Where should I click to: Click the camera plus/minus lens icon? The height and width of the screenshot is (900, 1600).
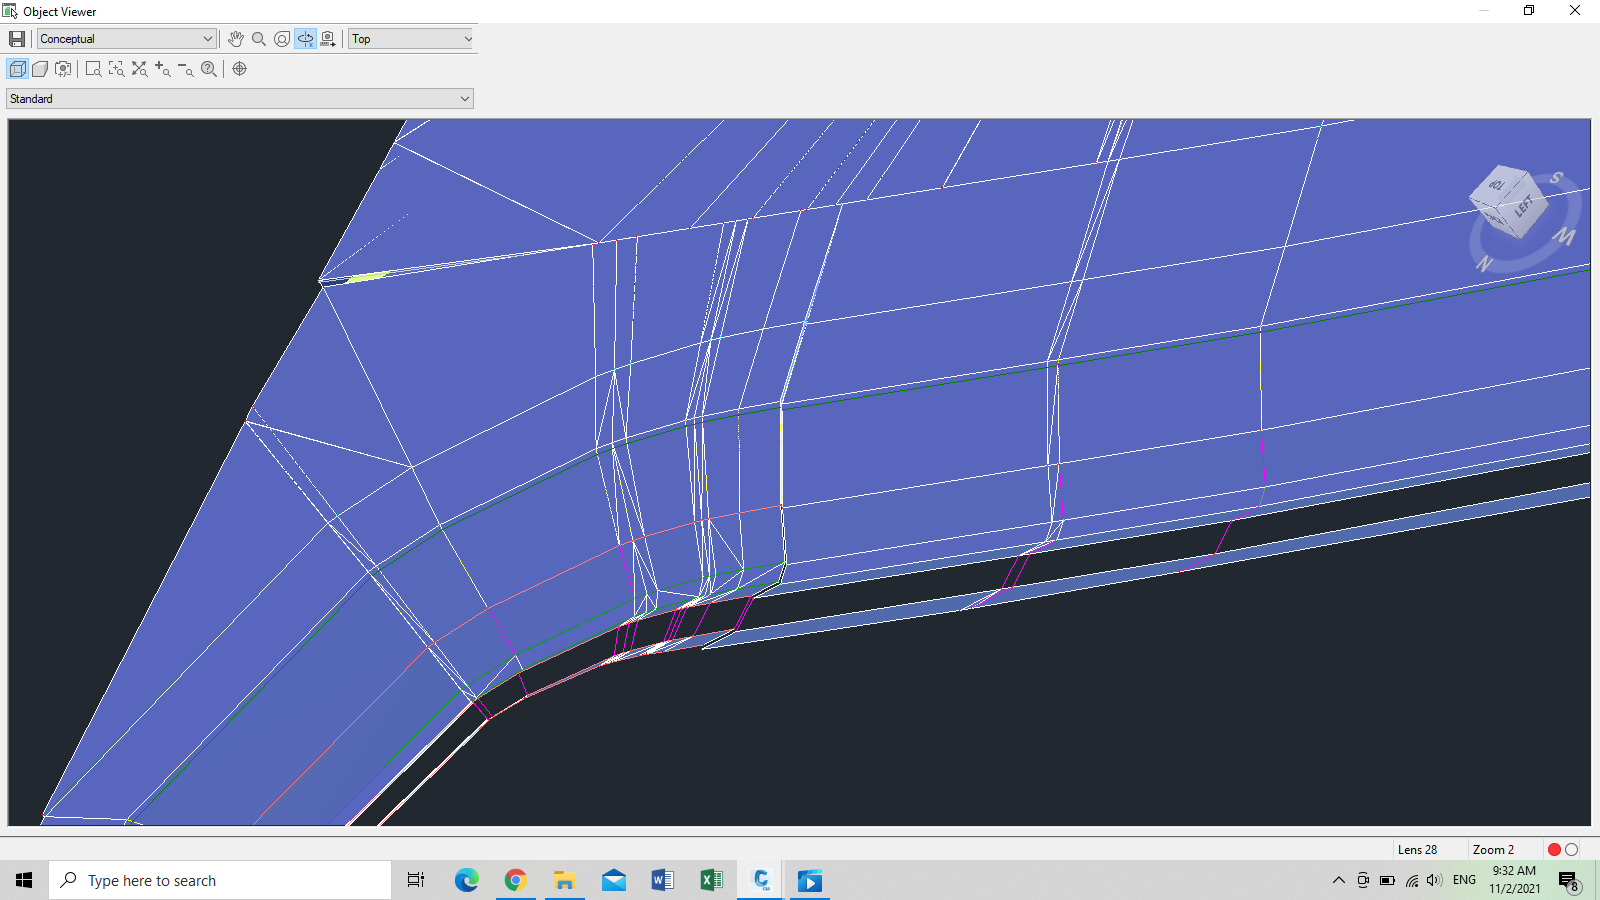(x=63, y=69)
